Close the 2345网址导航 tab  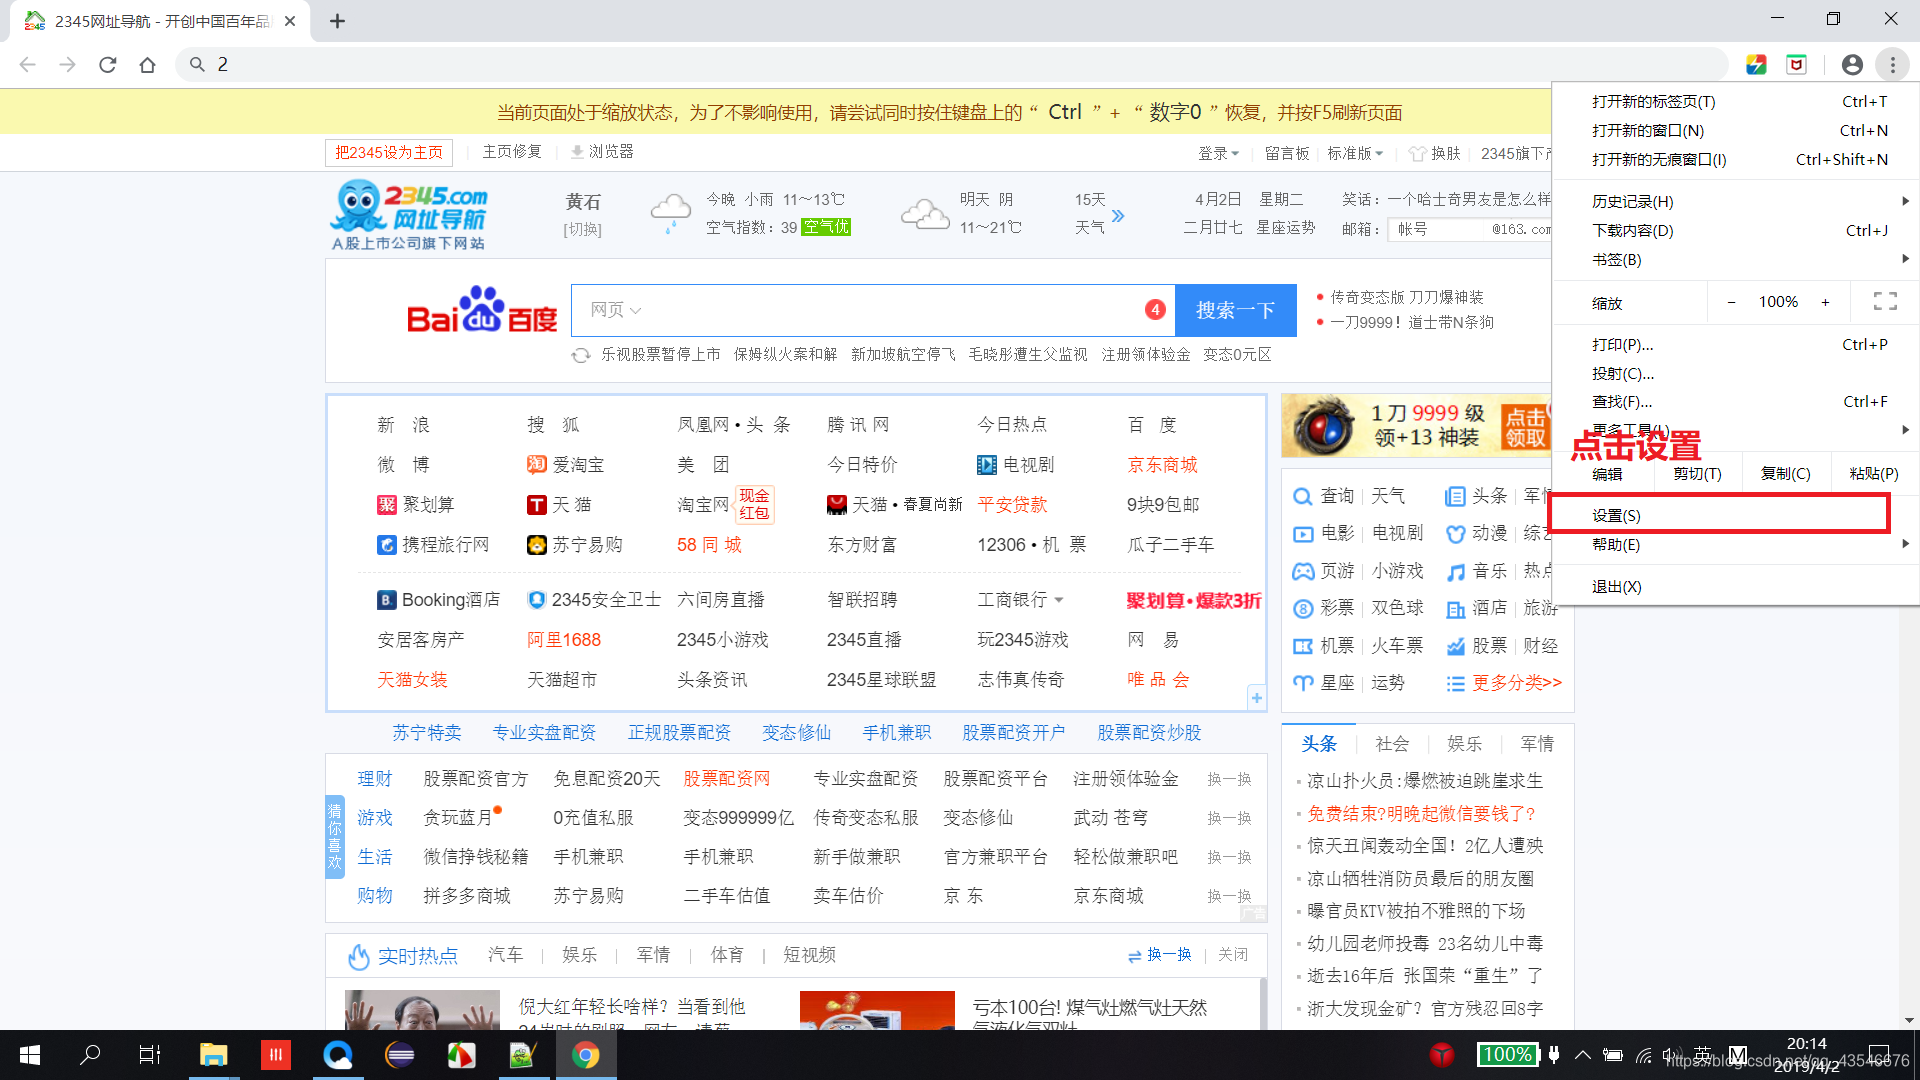point(290,21)
